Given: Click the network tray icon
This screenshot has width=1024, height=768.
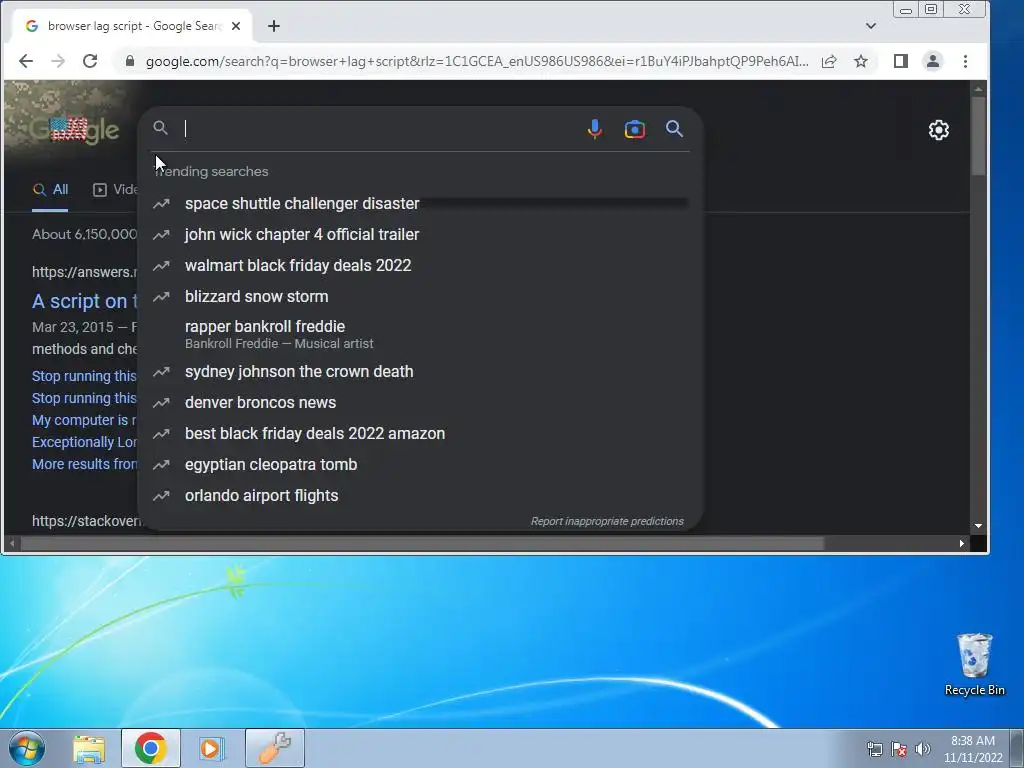Looking at the screenshot, I should pos(874,749).
